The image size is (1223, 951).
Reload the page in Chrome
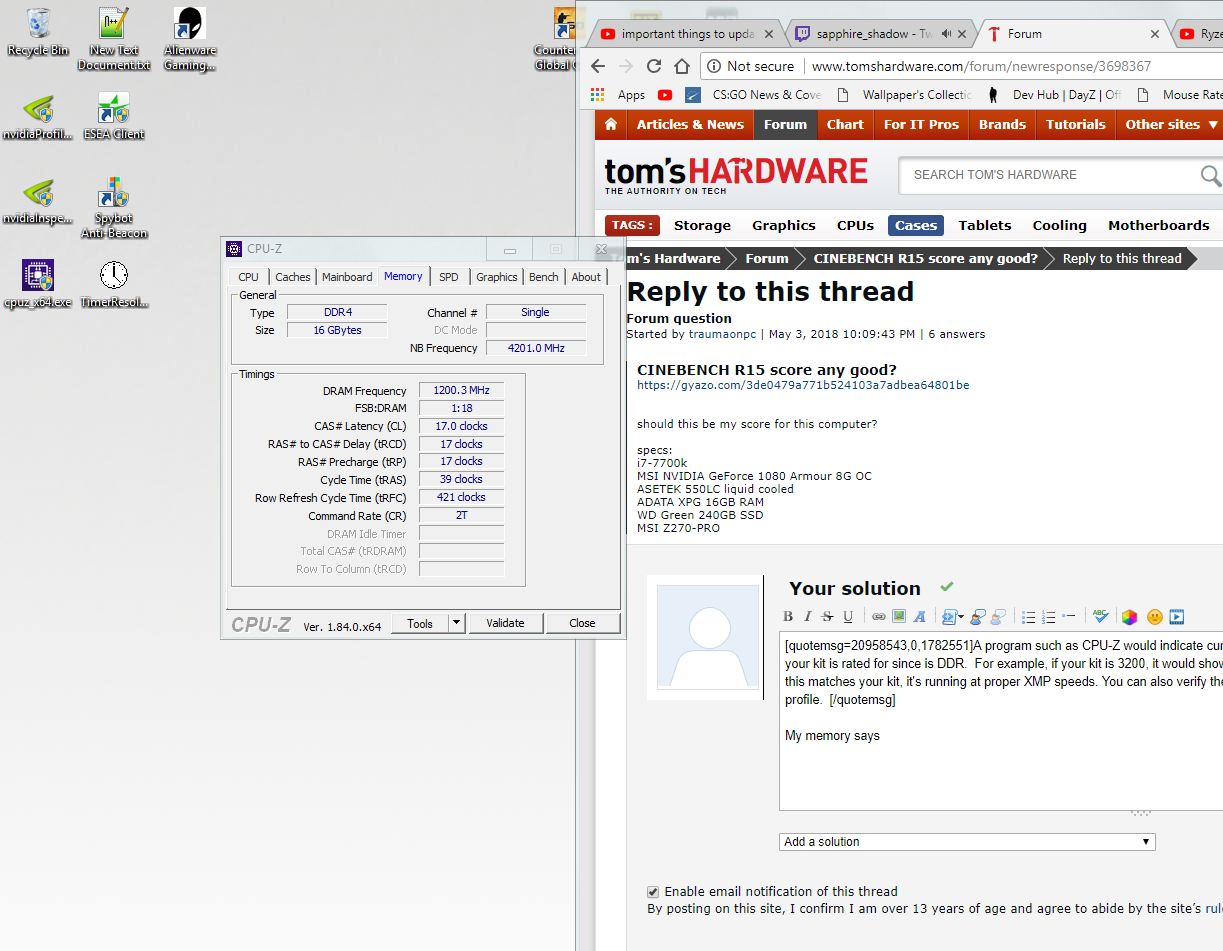[654, 66]
